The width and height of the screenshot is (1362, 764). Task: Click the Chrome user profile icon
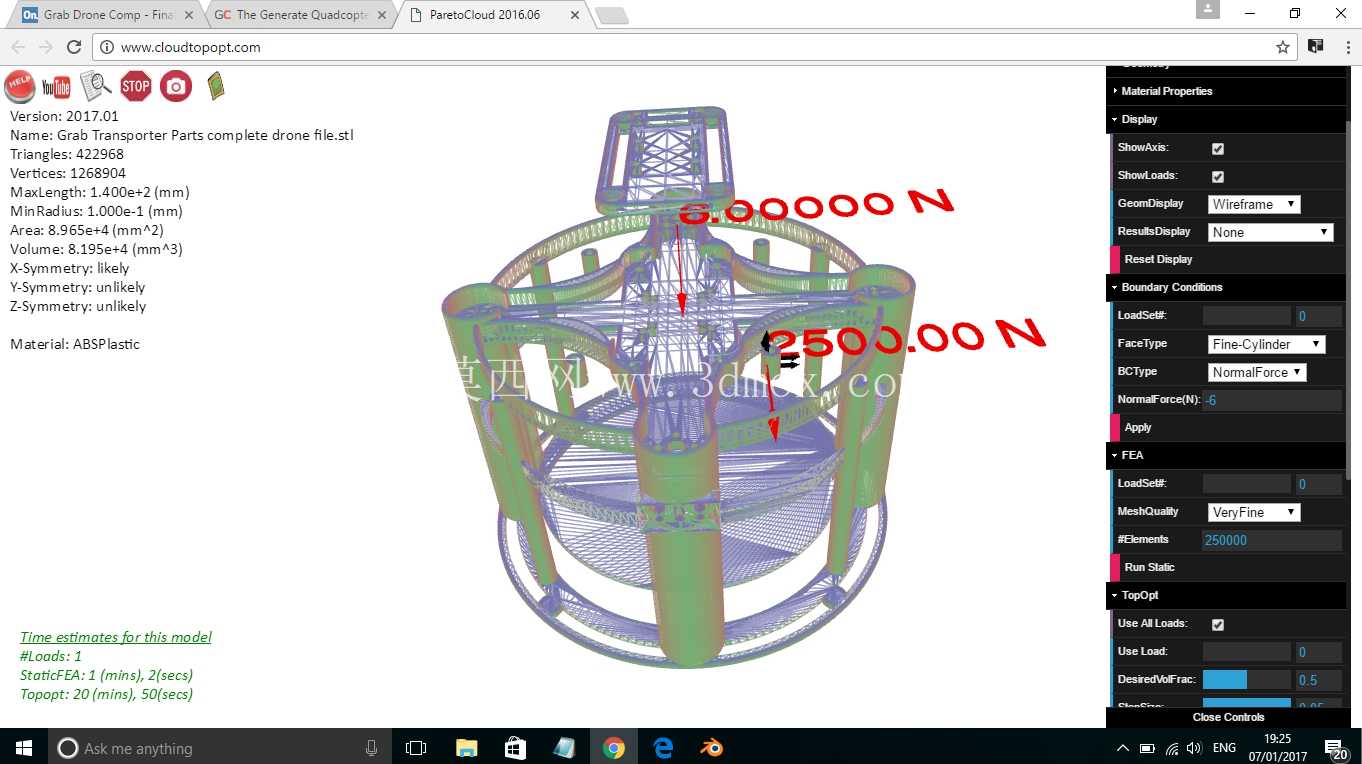1208,9
